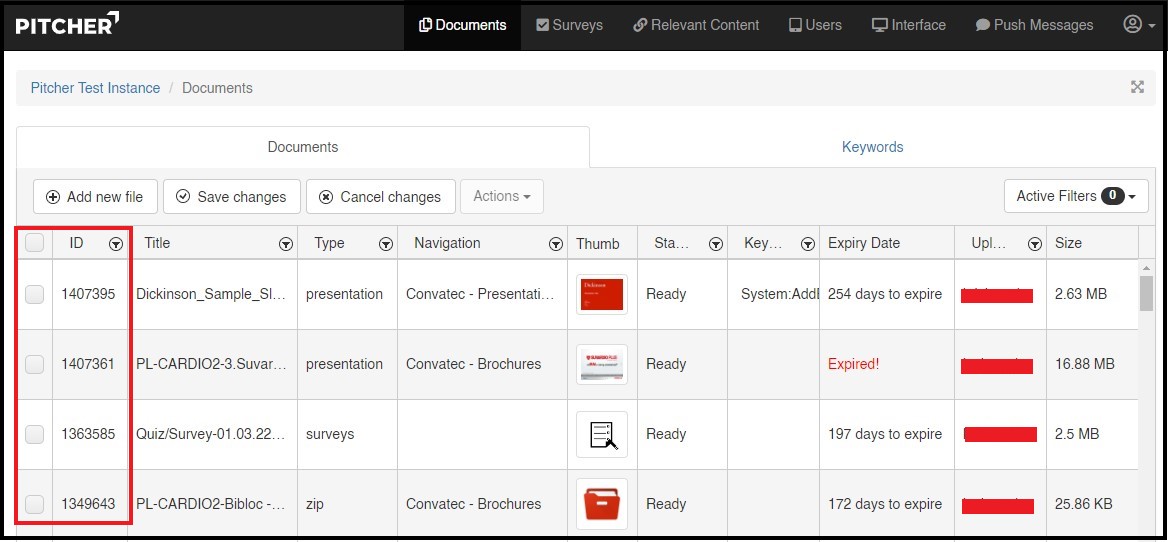Open the Title column filter icon

pos(286,244)
